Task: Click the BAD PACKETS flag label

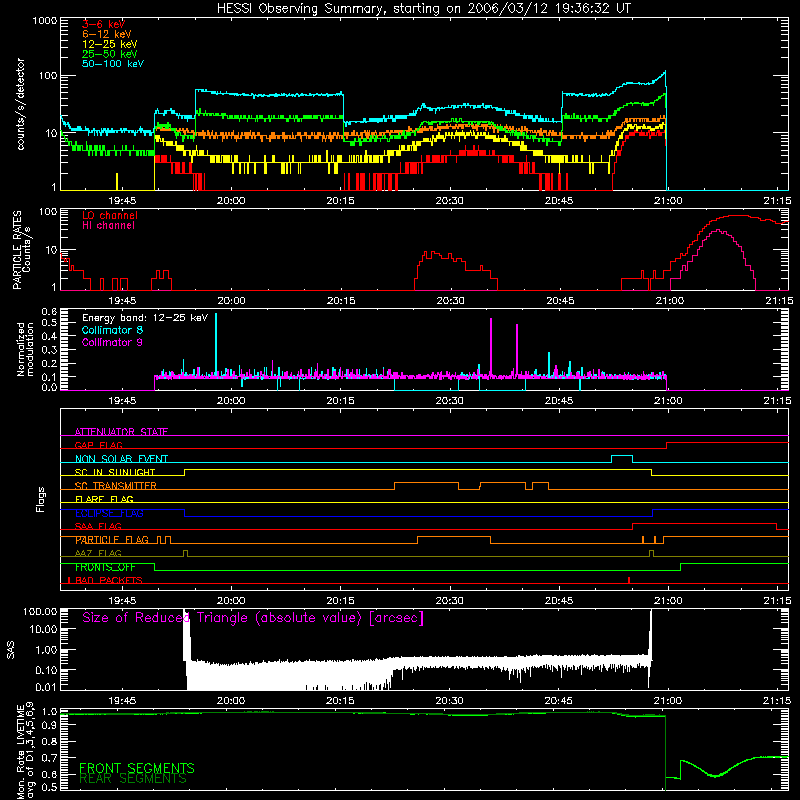Action: pyautogui.click(x=108, y=580)
